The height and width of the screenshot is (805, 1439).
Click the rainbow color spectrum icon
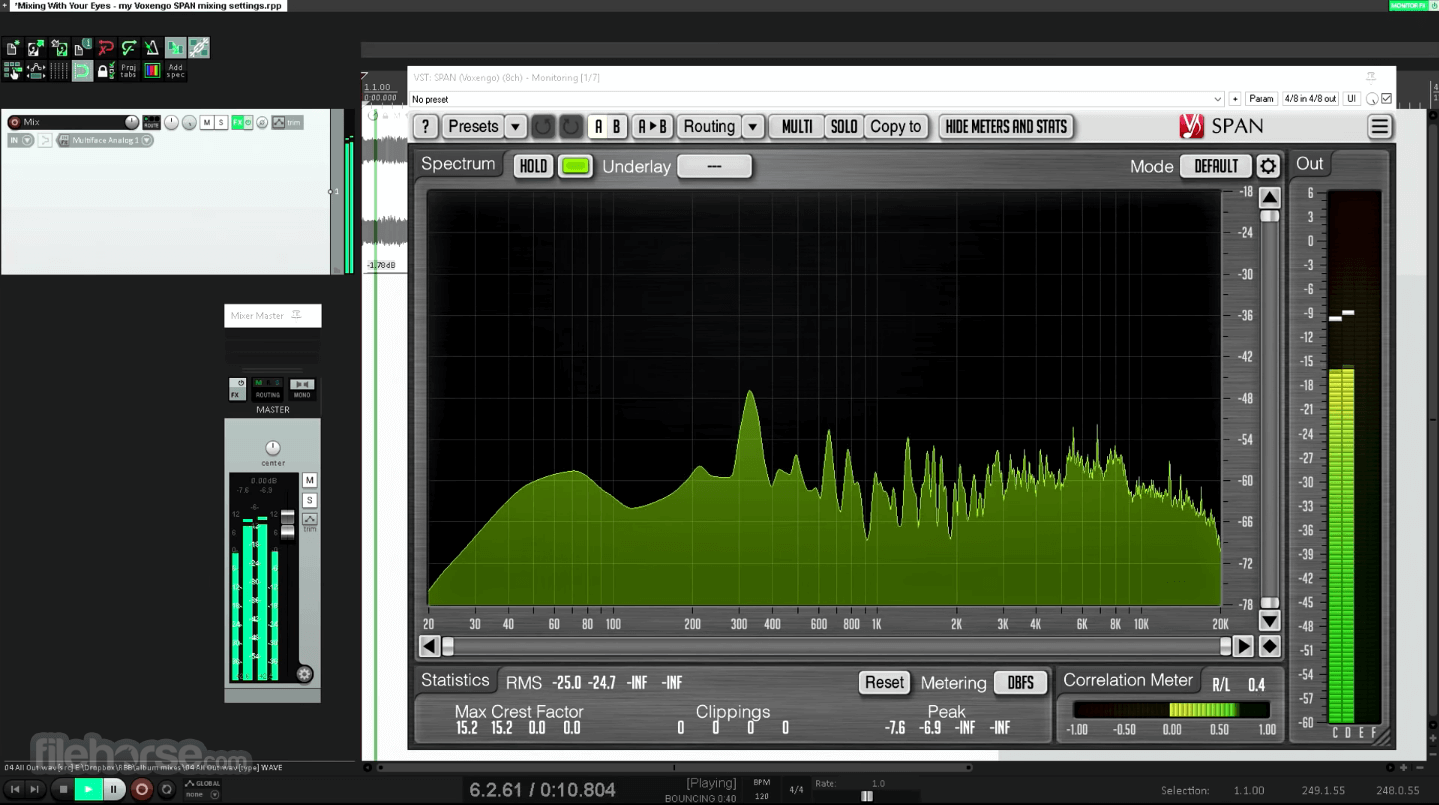[152, 70]
